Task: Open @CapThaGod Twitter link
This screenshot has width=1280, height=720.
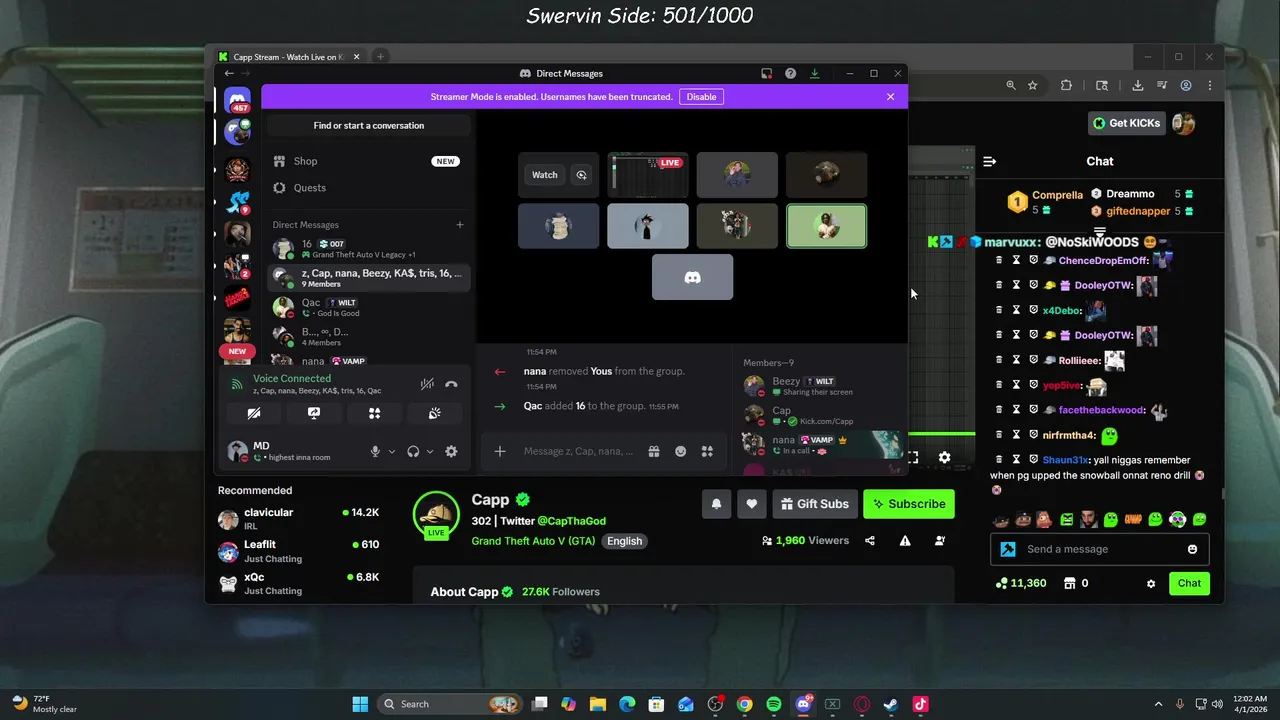Action: point(571,521)
